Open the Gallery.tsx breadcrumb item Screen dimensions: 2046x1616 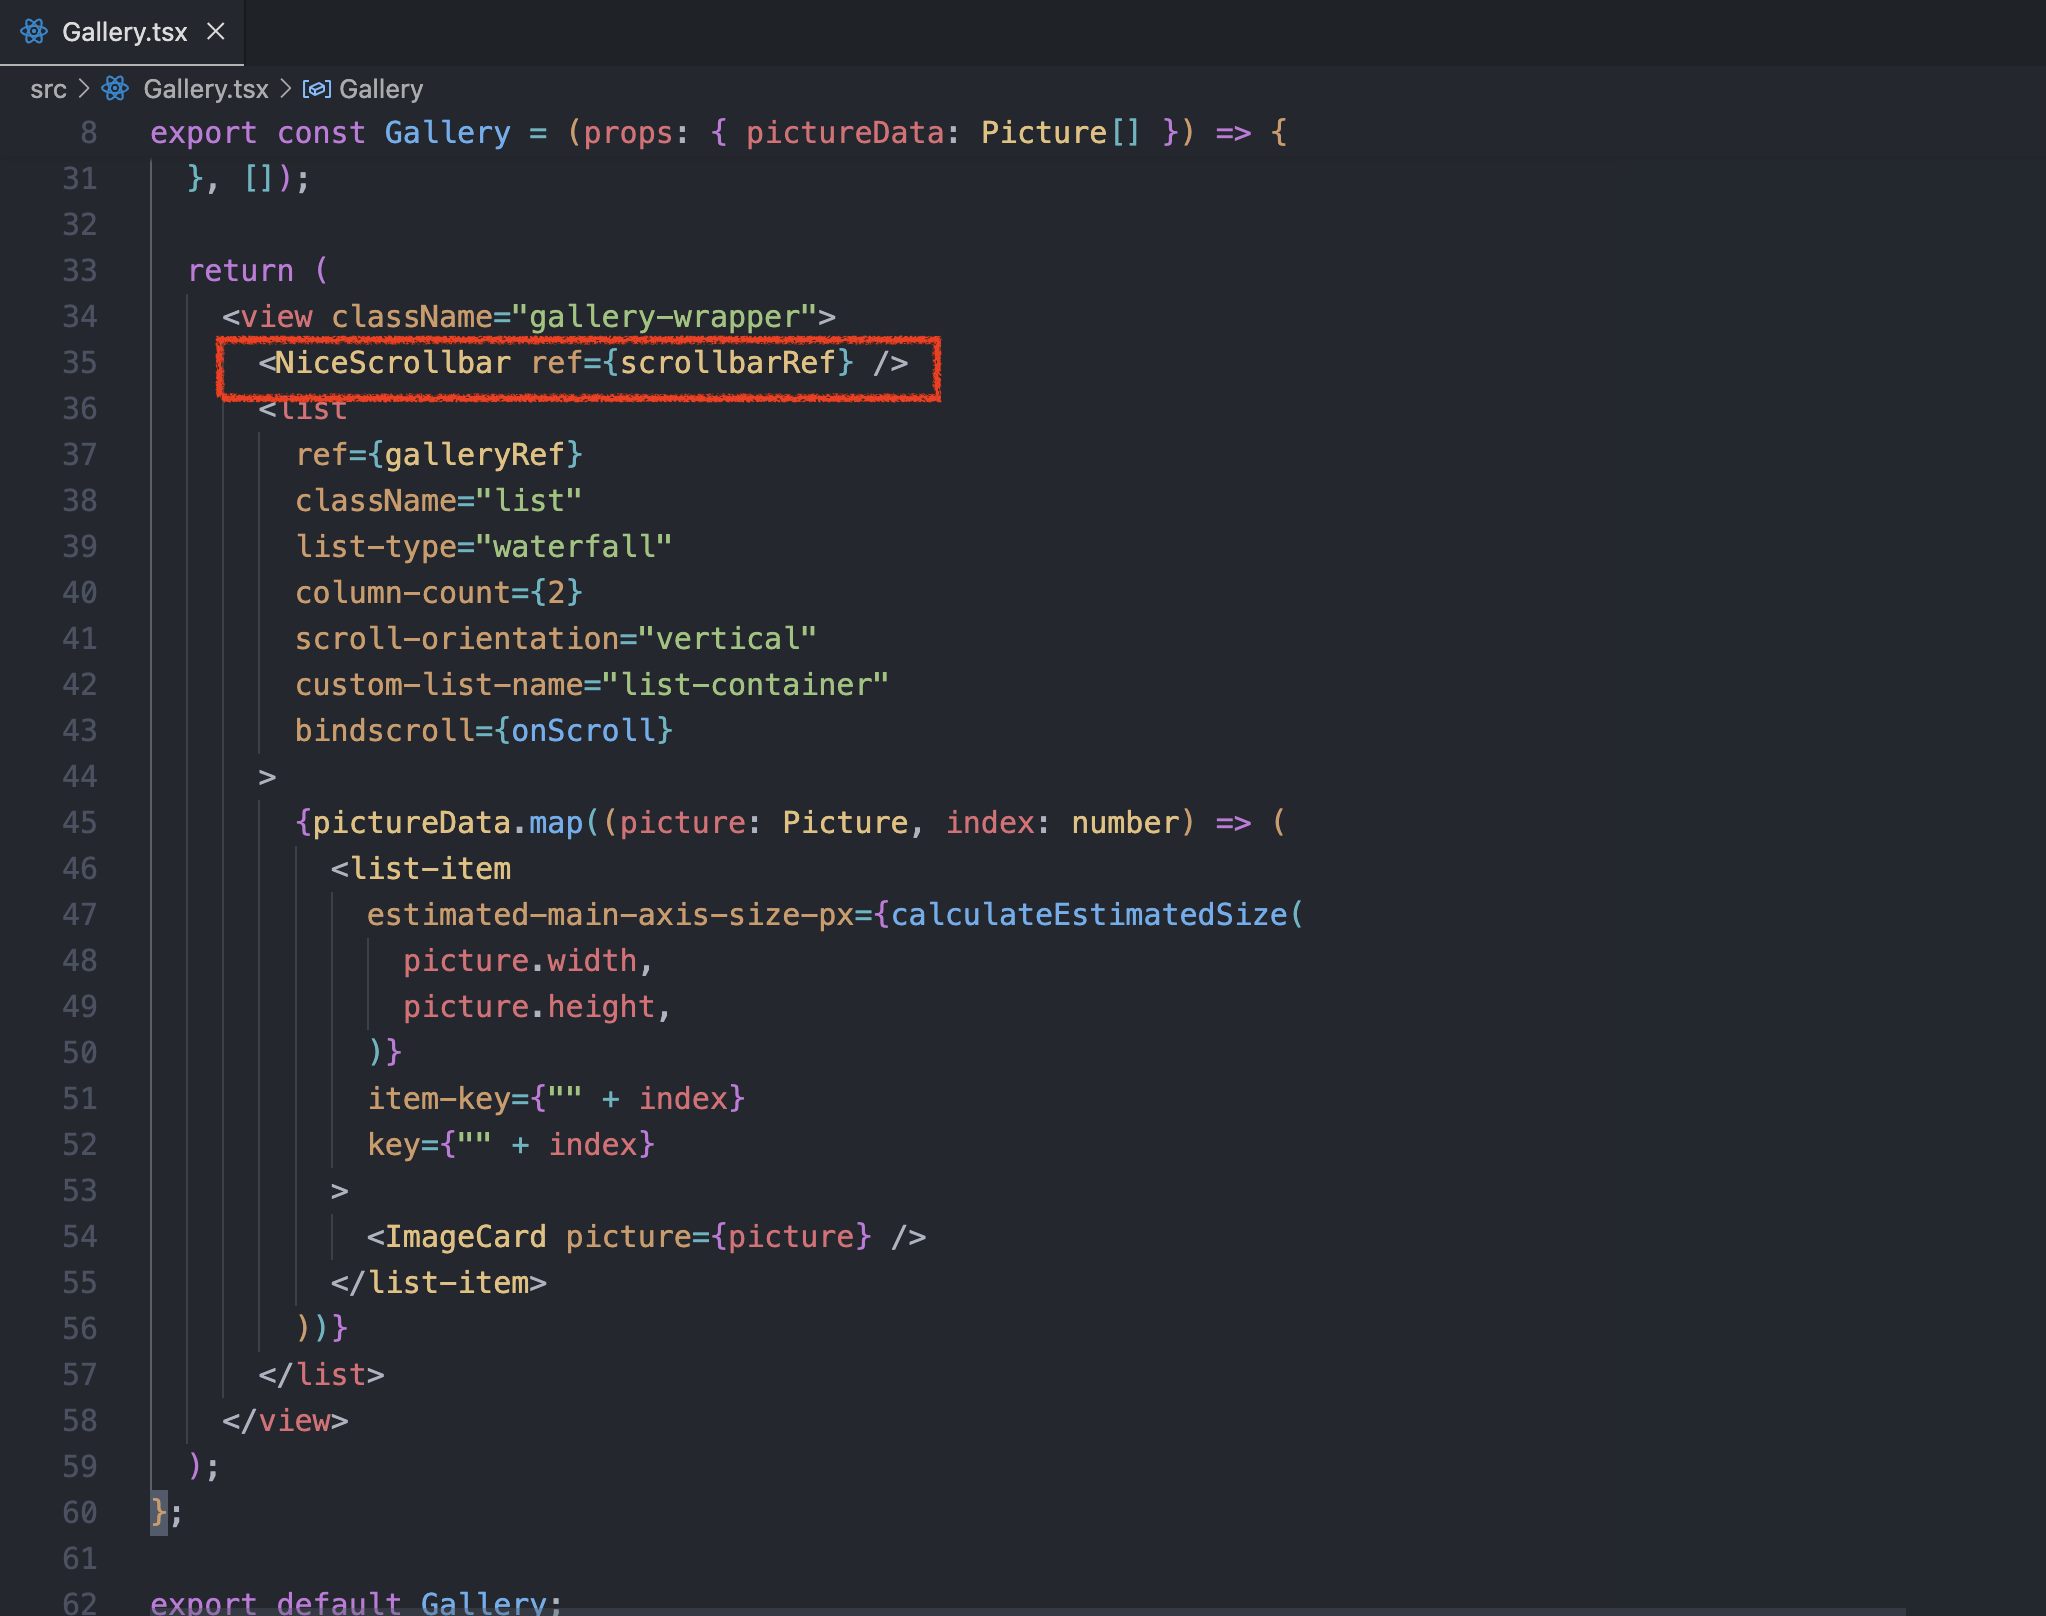tap(206, 89)
